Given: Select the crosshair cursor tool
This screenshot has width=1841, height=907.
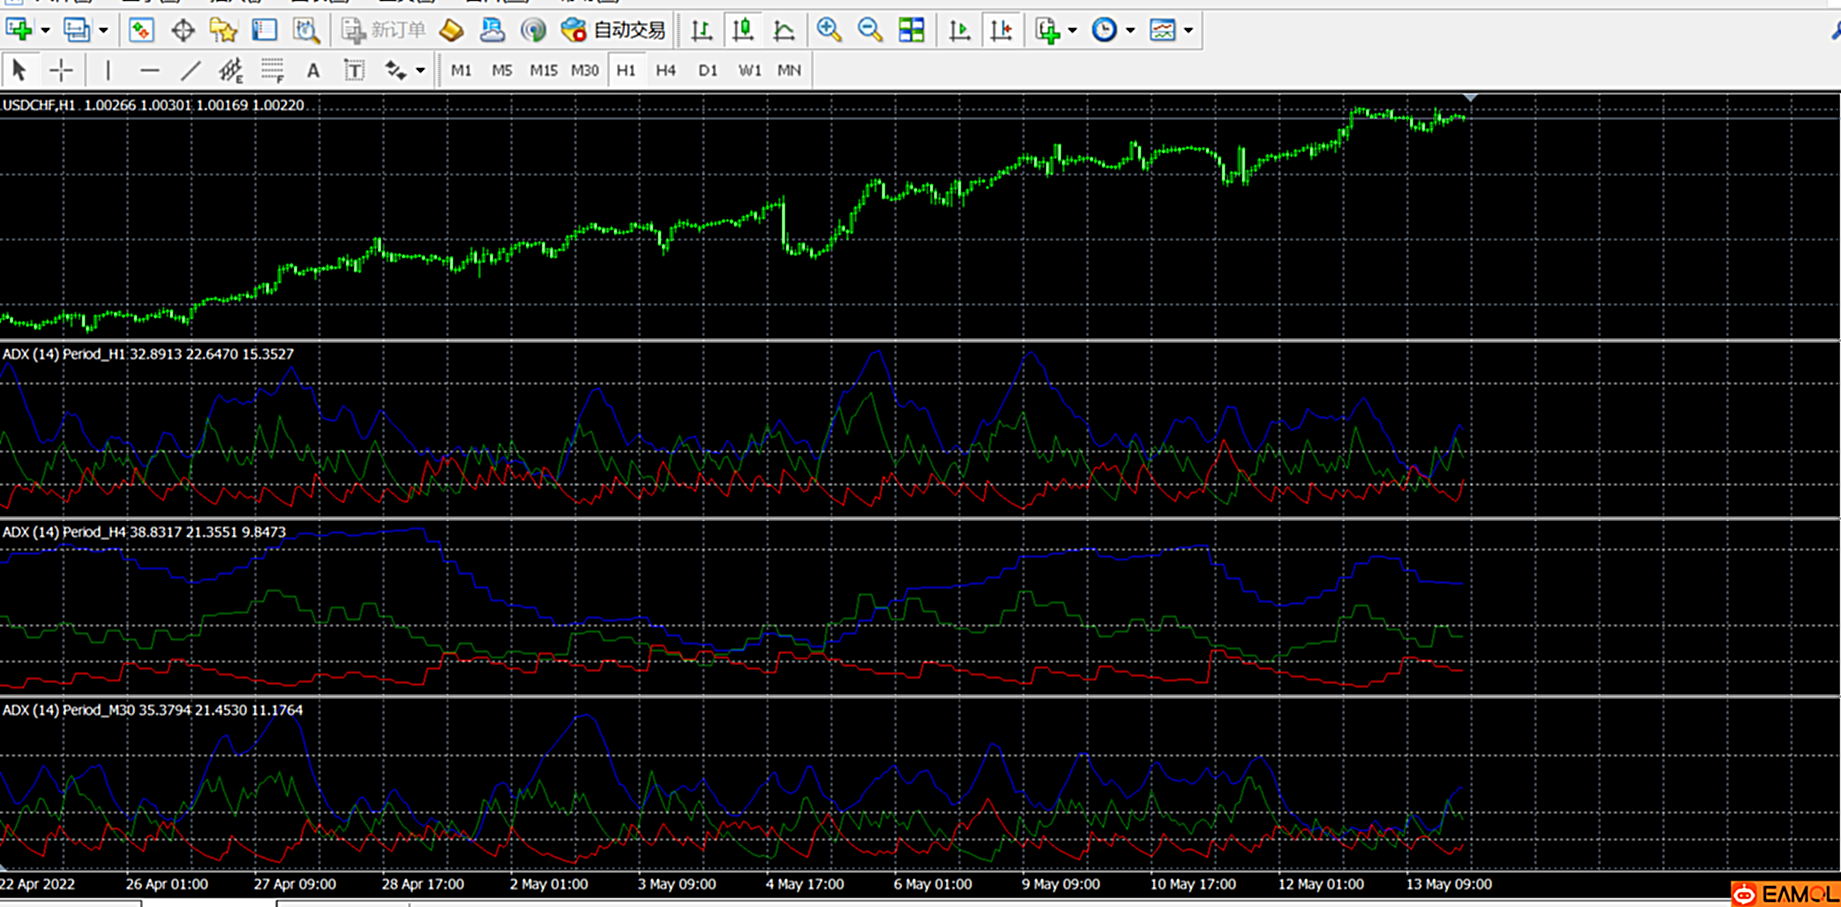Looking at the screenshot, I should [61, 70].
